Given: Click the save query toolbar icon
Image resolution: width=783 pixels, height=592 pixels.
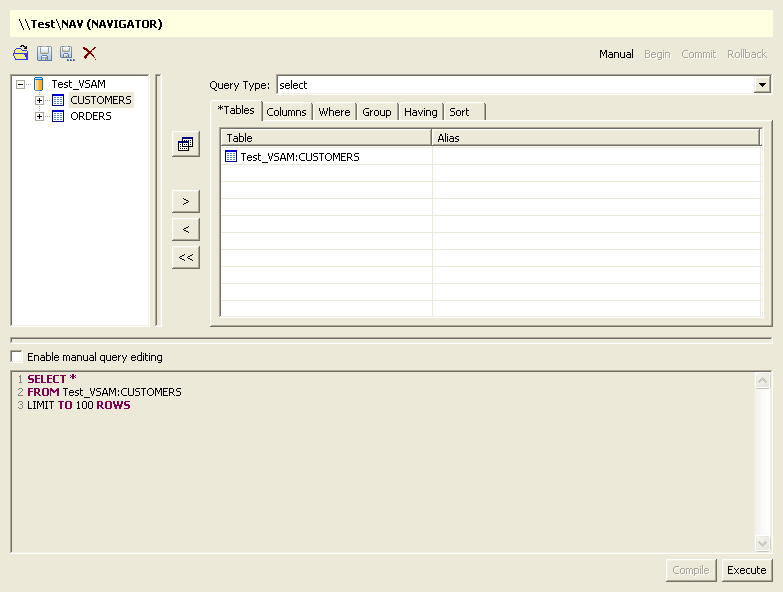Looking at the screenshot, I should coord(44,53).
